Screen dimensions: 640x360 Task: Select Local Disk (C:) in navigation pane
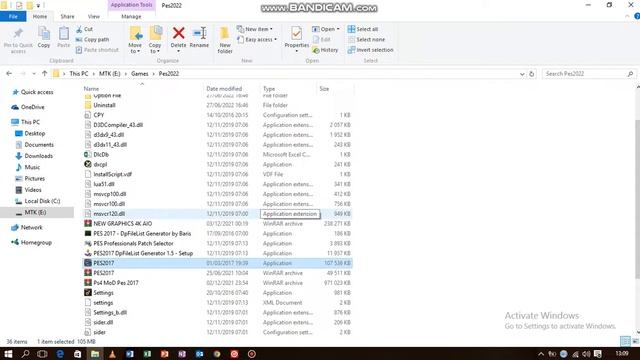42,201
